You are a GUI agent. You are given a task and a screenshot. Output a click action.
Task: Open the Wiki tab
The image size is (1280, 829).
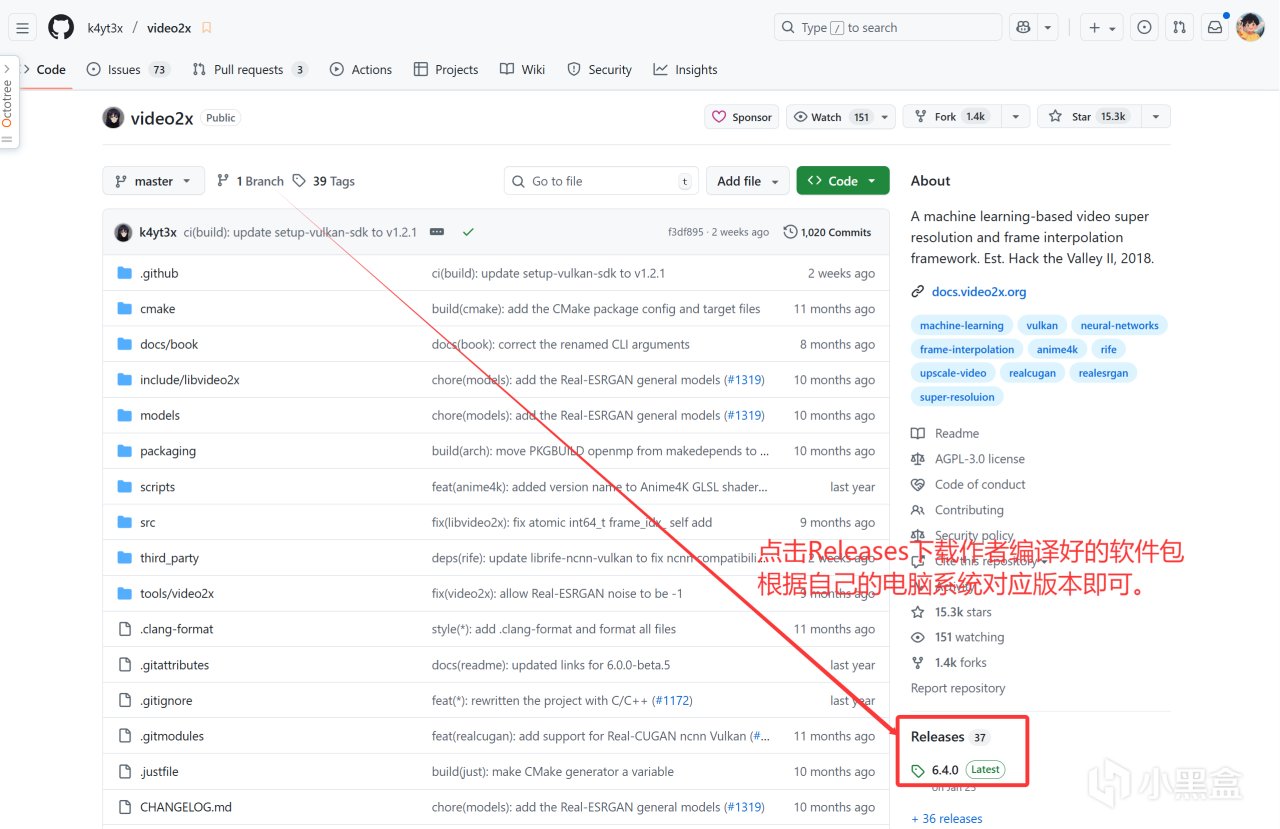click(x=523, y=69)
